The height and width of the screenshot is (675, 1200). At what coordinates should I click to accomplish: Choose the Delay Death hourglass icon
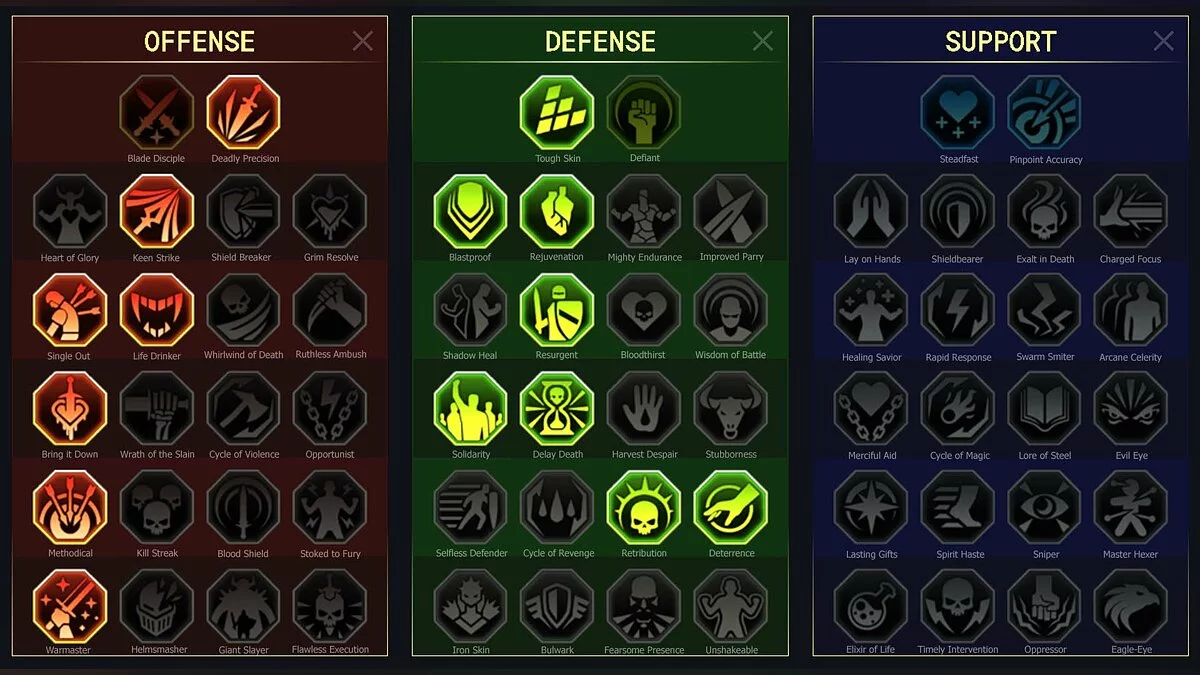(557, 409)
